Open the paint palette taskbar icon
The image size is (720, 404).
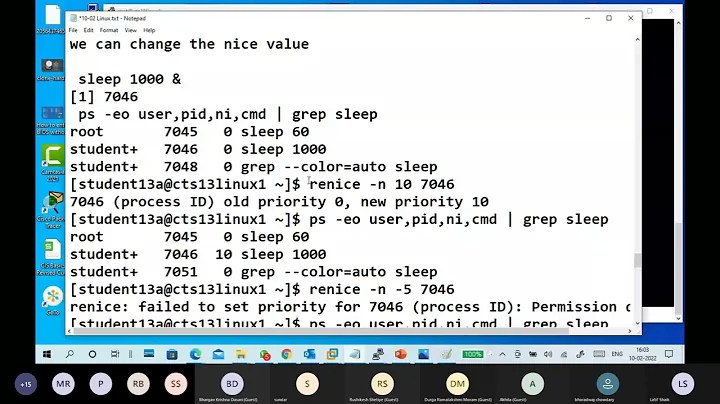click(x=446, y=354)
